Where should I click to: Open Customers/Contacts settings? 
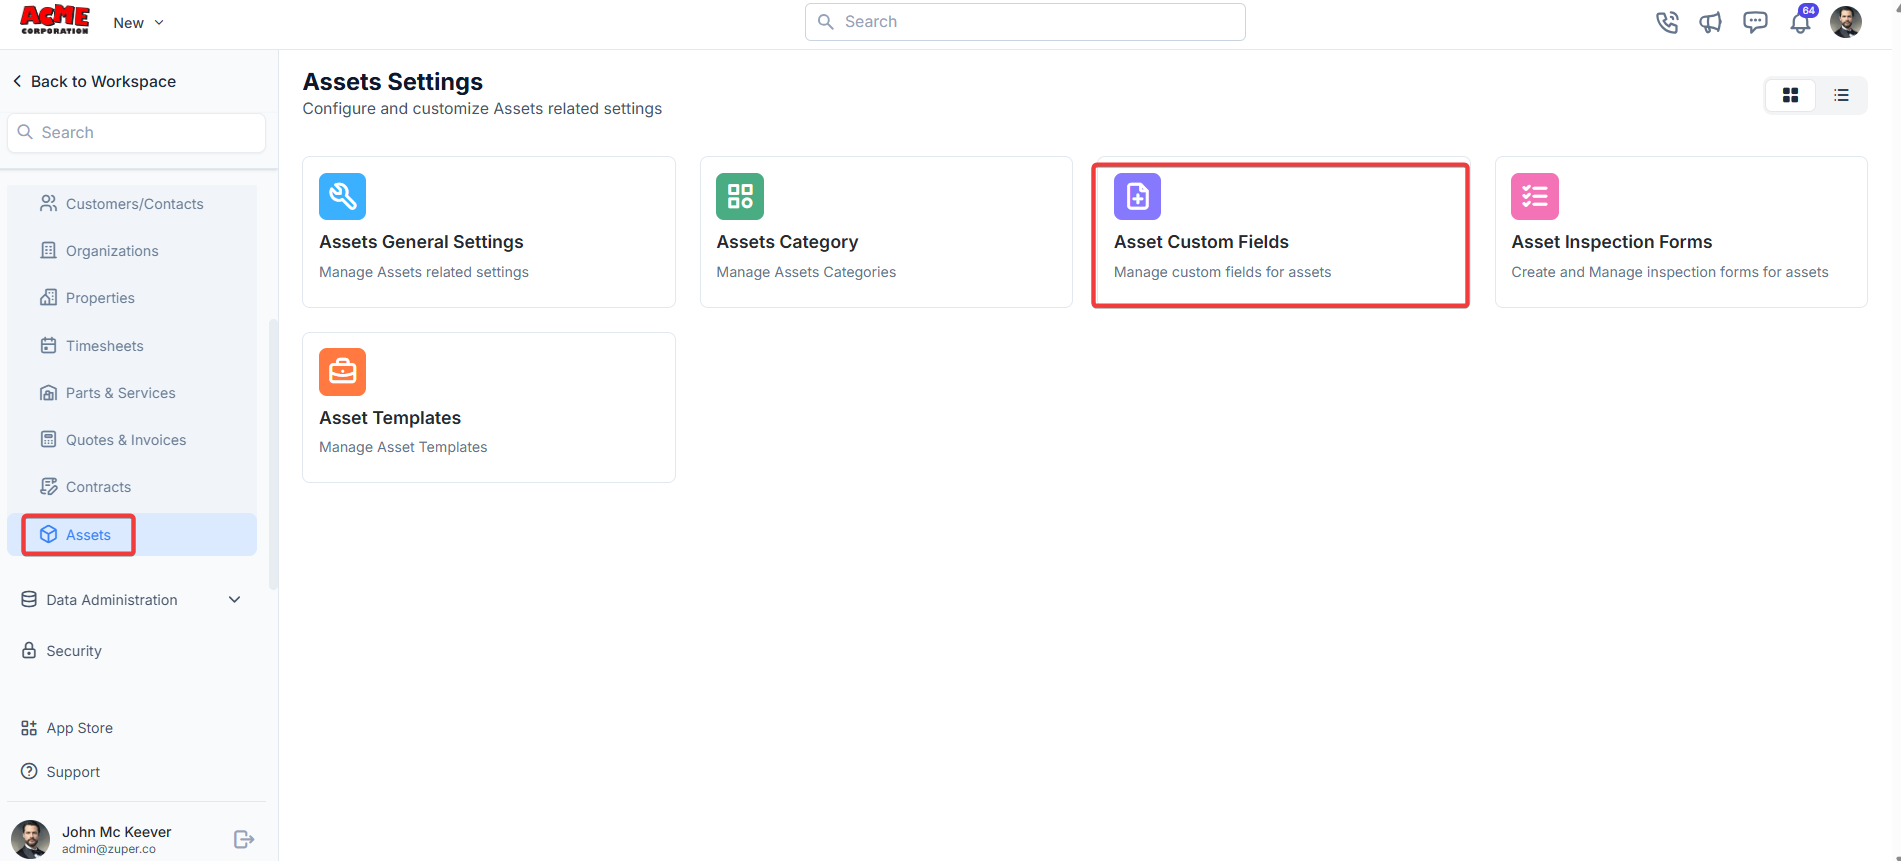(x=132, y=204)
